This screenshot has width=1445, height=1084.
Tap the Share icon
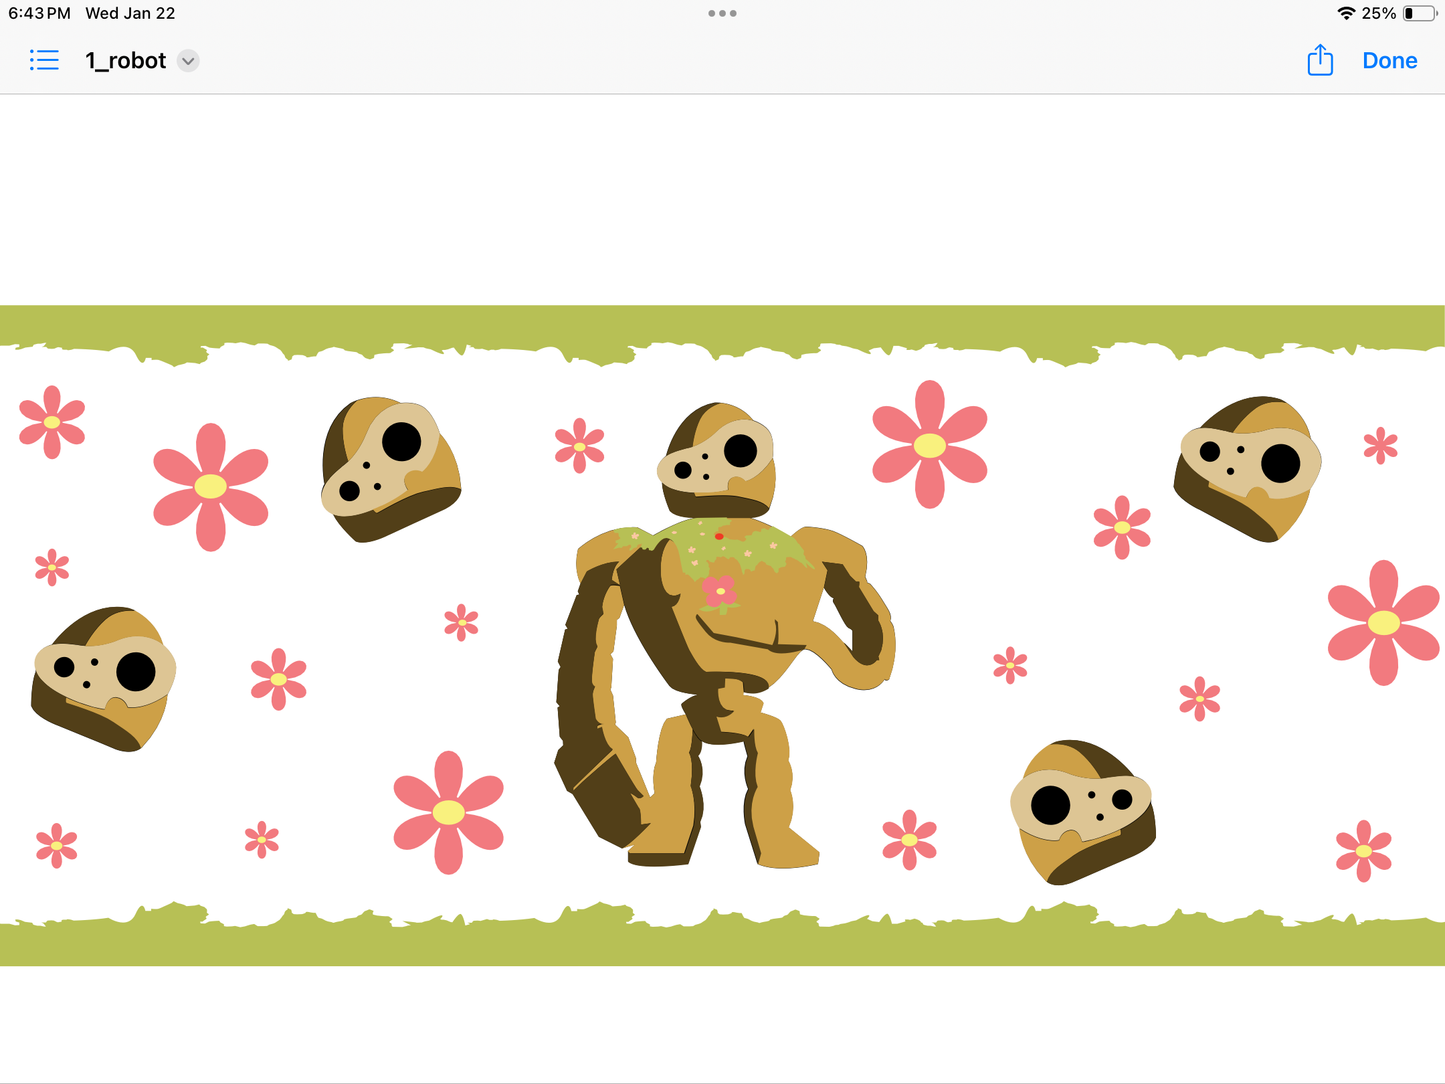1320,61
